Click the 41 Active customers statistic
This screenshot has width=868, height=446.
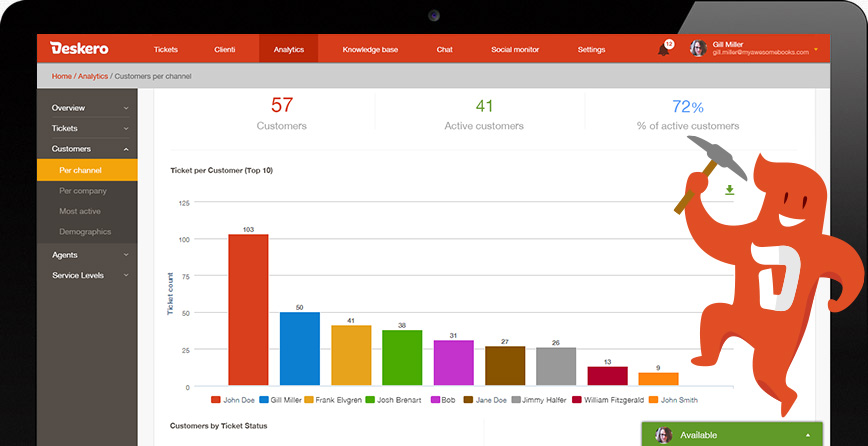[484, 113]
